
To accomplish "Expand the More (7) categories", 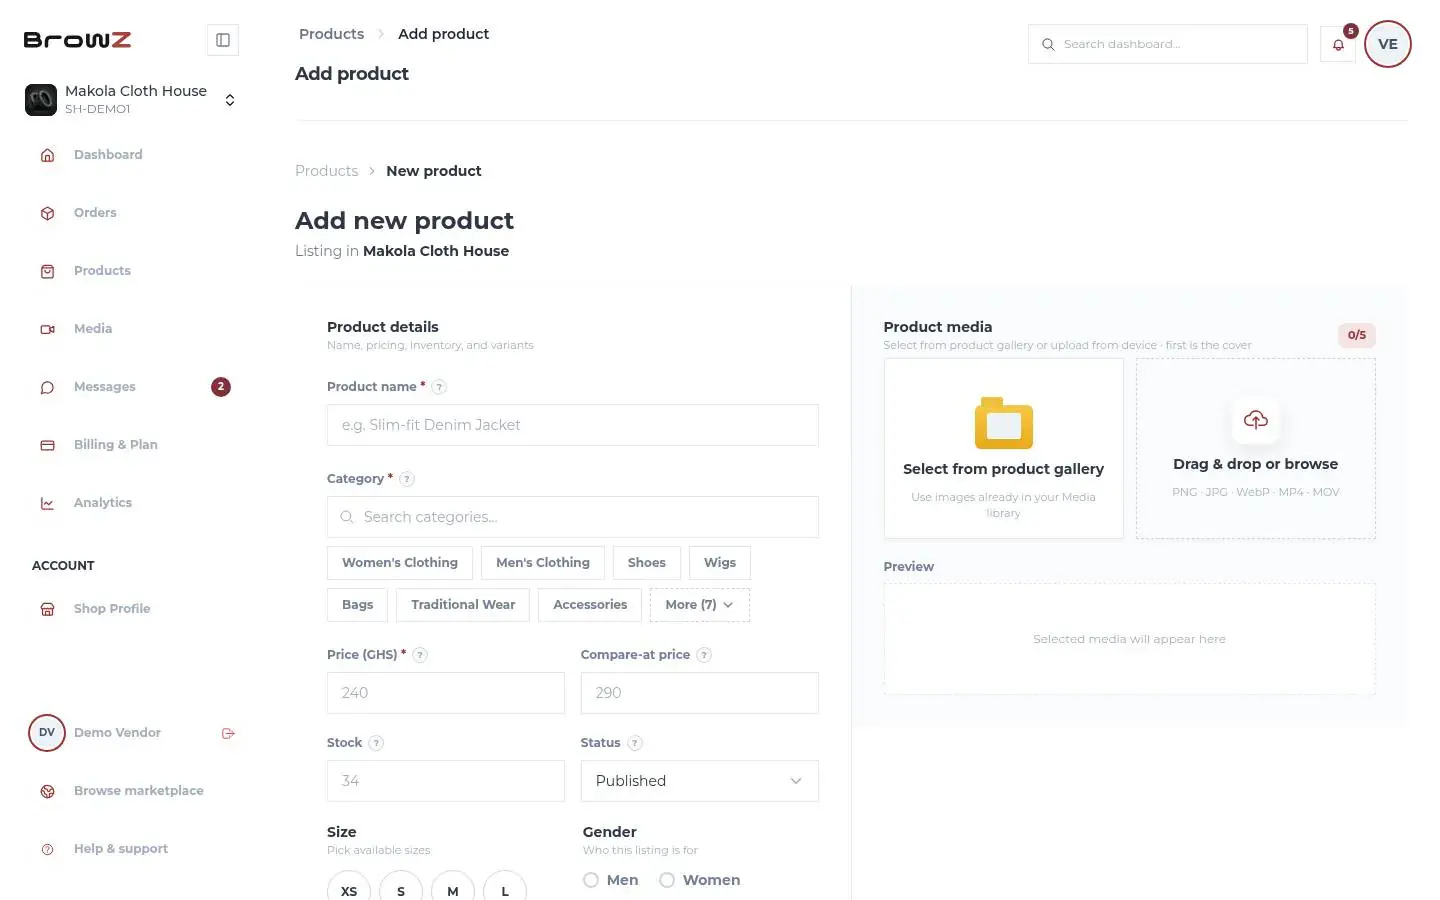I will coord(700,605).
